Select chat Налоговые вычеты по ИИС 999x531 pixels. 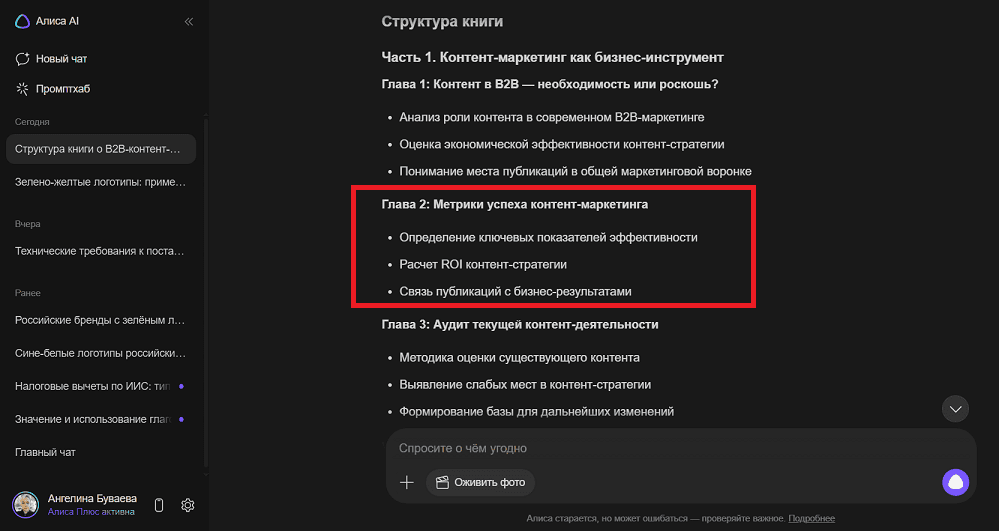pos(92,385)
